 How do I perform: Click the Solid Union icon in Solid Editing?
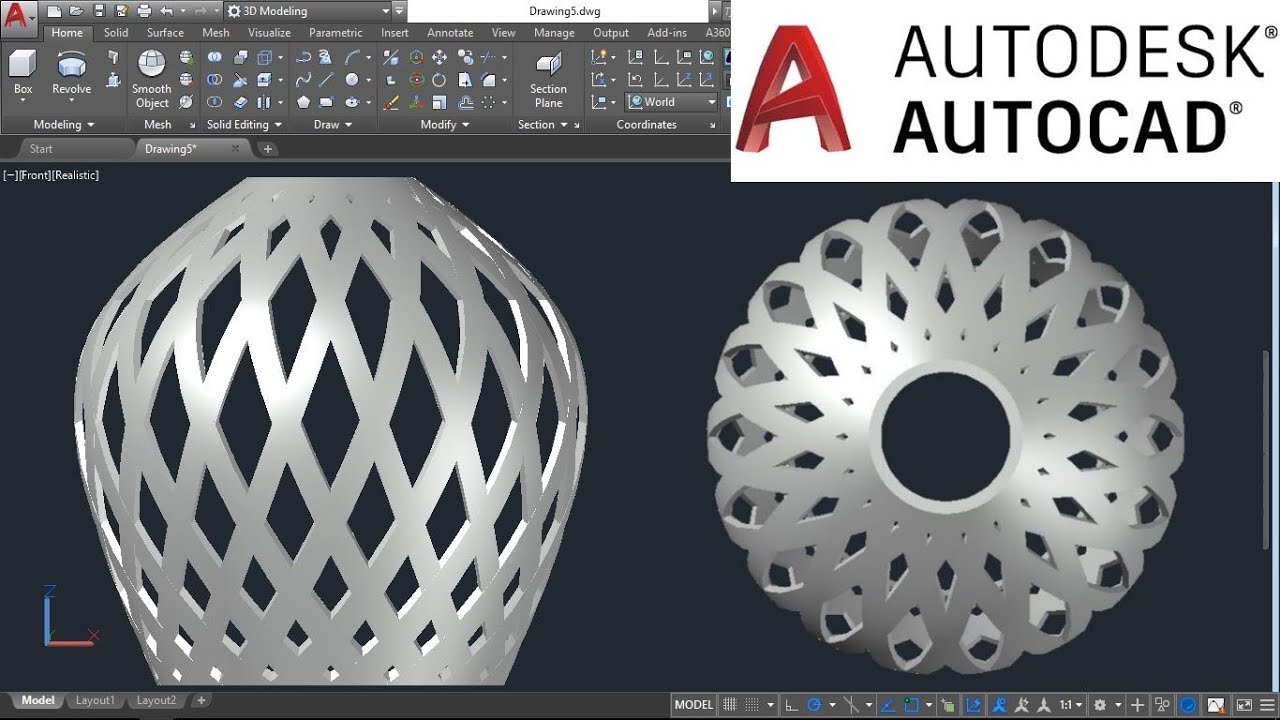click(x=215, y=57)
